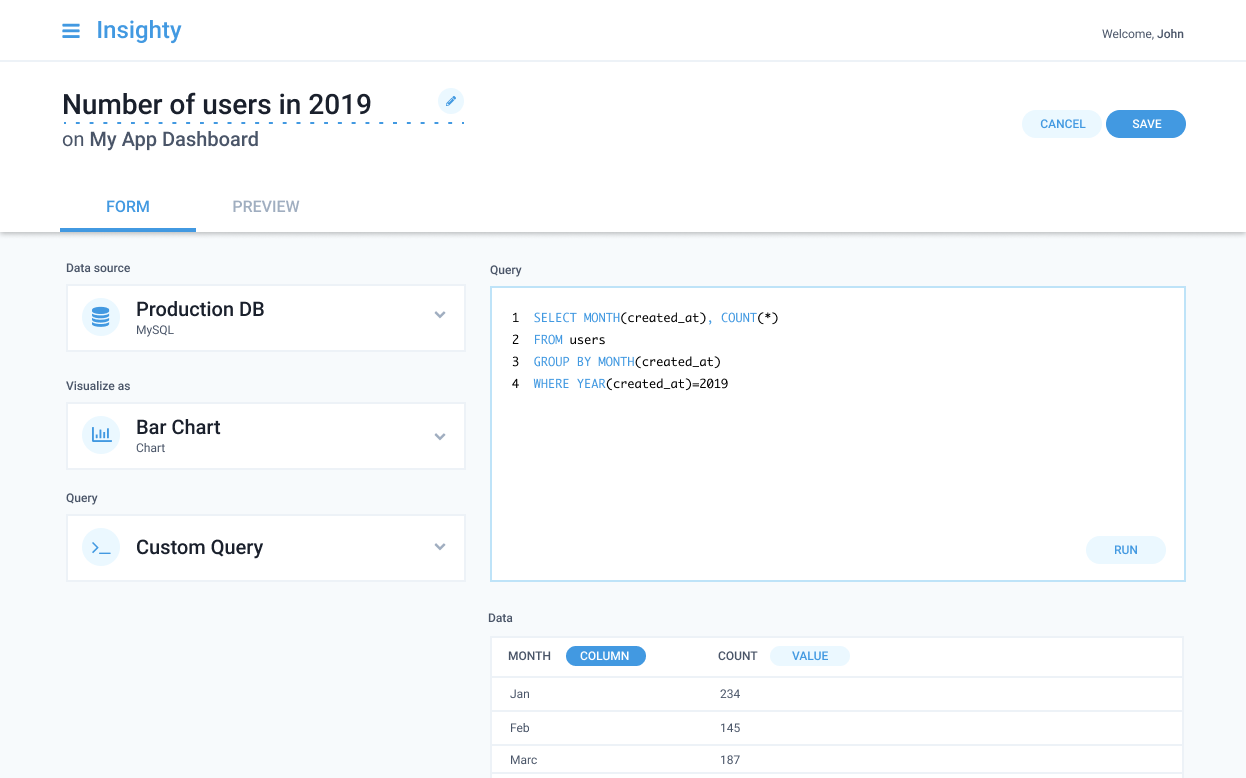Select the VALUE pill next to COUNT
Screen dimensions: 1246x778
click(808, 655)
